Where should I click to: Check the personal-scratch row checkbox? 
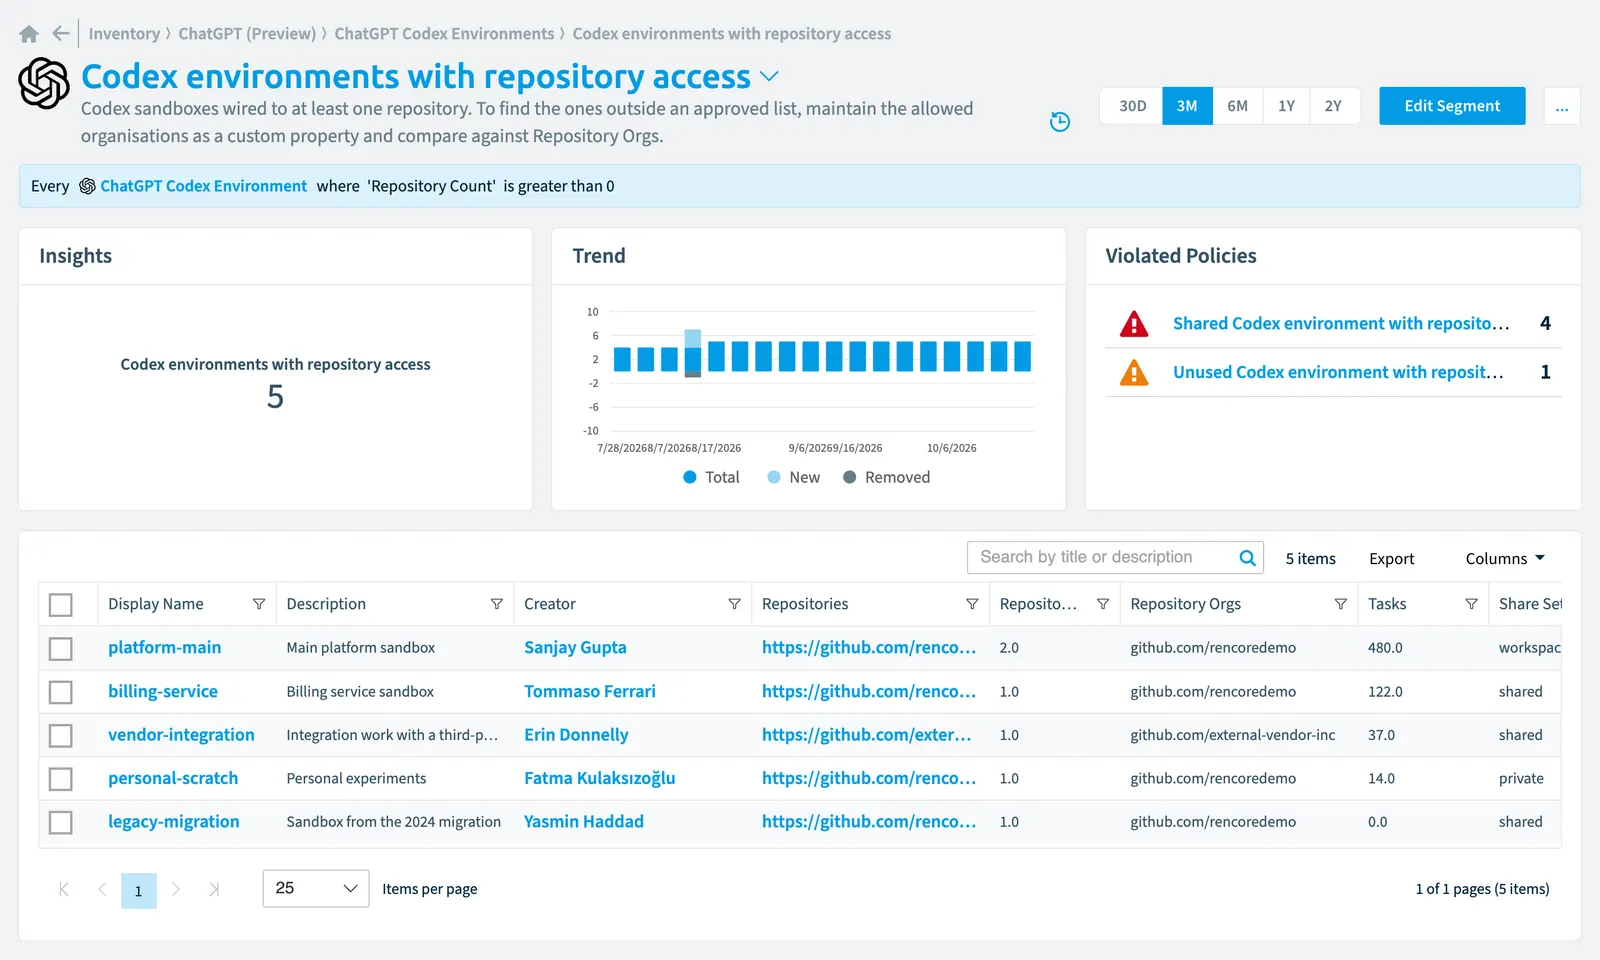tap(61, 779)
